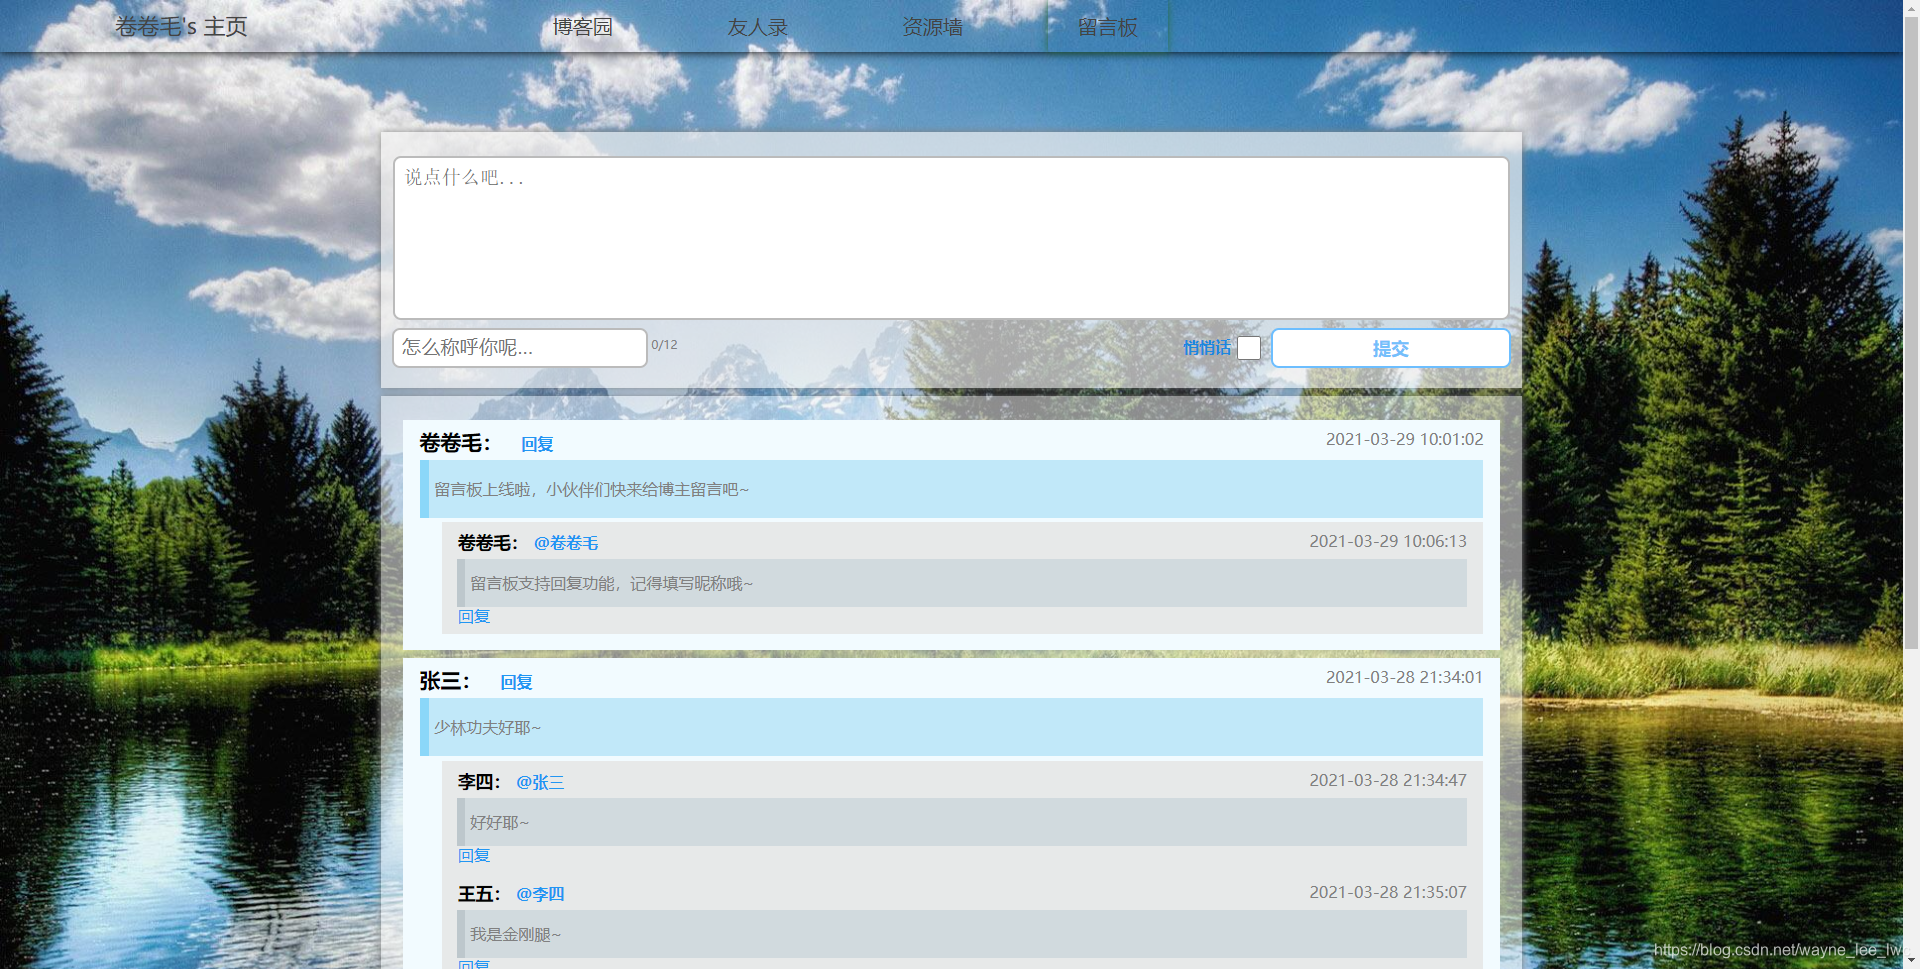The width and height of the screenshot is (1920, 969).
Task: Click the 李四 author name
Action: click(478, 782)
